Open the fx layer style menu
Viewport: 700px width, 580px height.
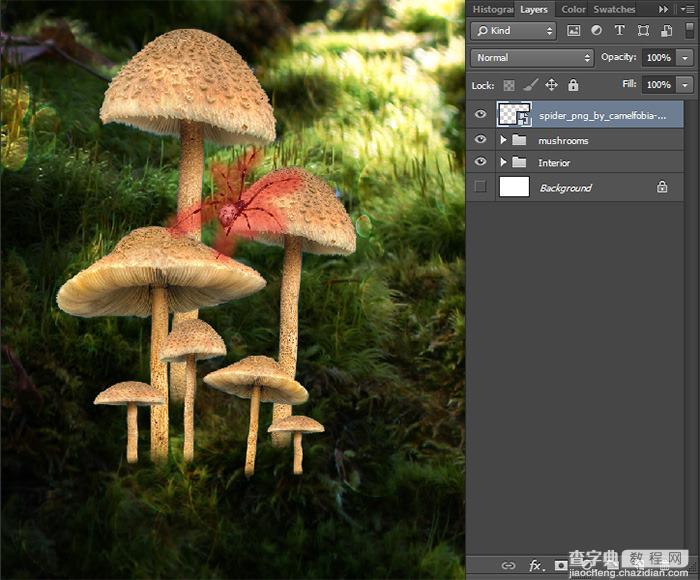(x=536, y=566)
